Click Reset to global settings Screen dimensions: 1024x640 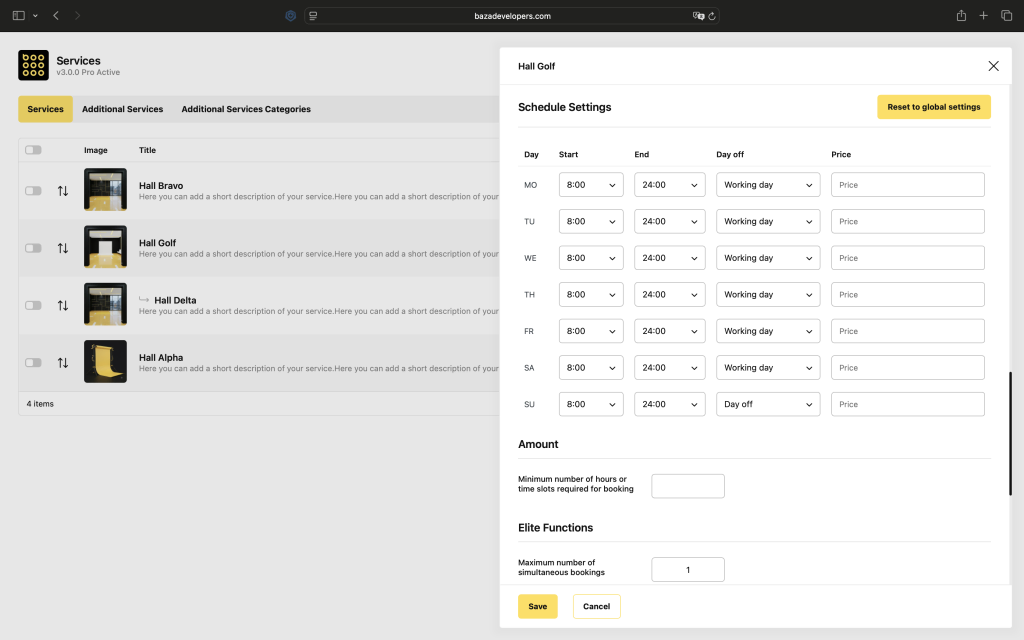(934, 107)
